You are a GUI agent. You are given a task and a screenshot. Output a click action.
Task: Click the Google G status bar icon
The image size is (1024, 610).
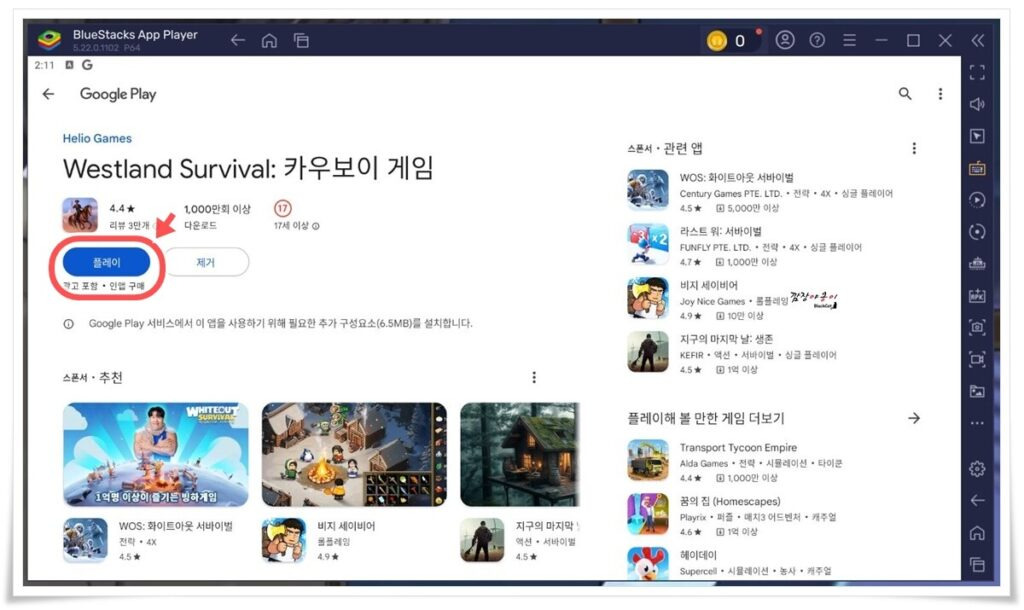(88, 65)
